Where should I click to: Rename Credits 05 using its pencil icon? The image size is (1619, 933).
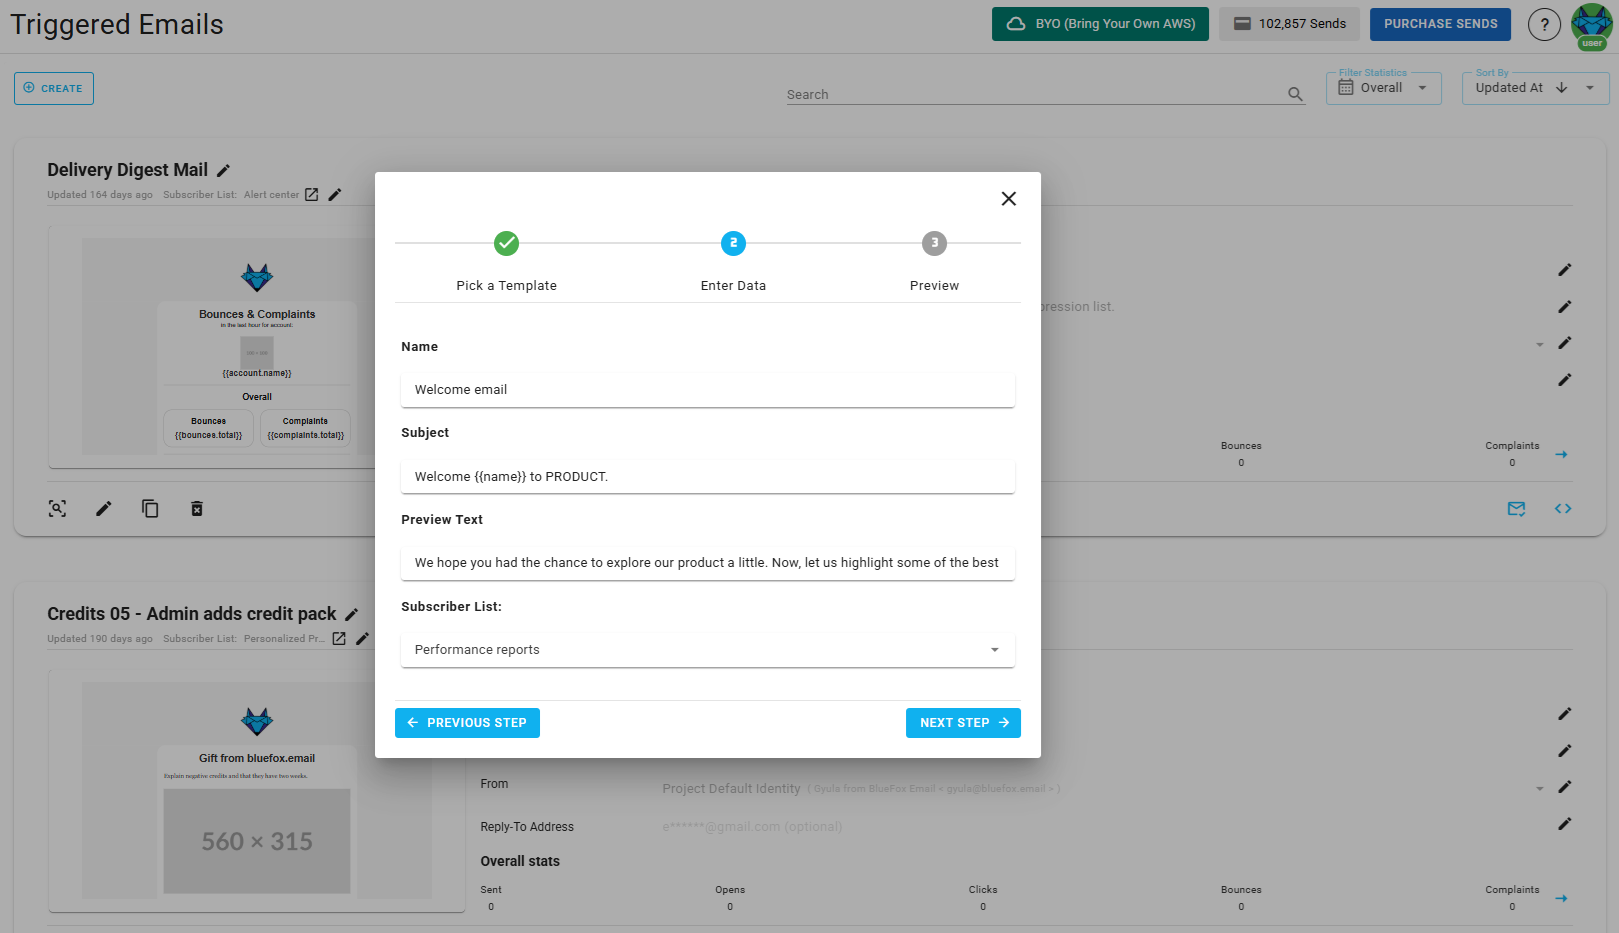pyautogui.click(x=352, y=613)
